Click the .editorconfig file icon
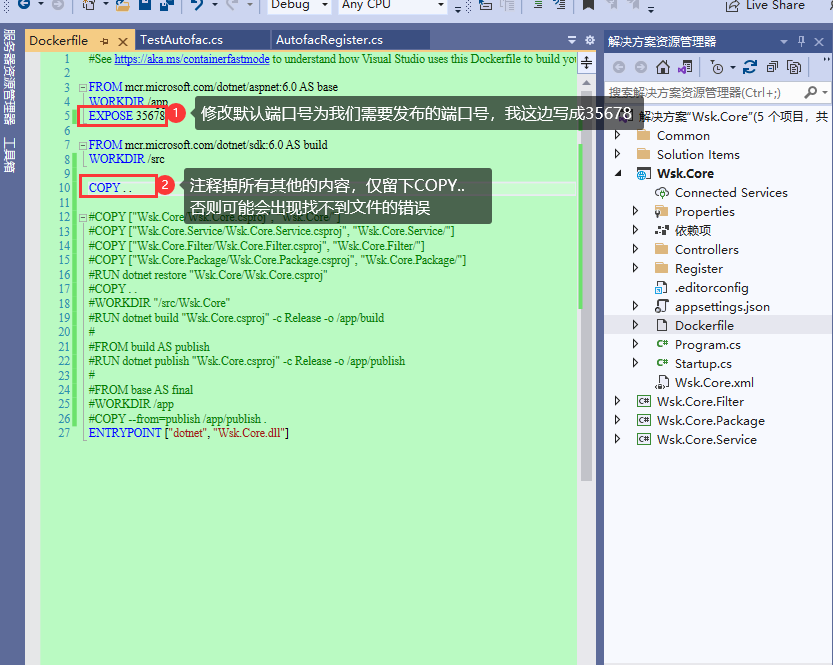This screenshot has width=833, height=665. [x=661, y=288]
